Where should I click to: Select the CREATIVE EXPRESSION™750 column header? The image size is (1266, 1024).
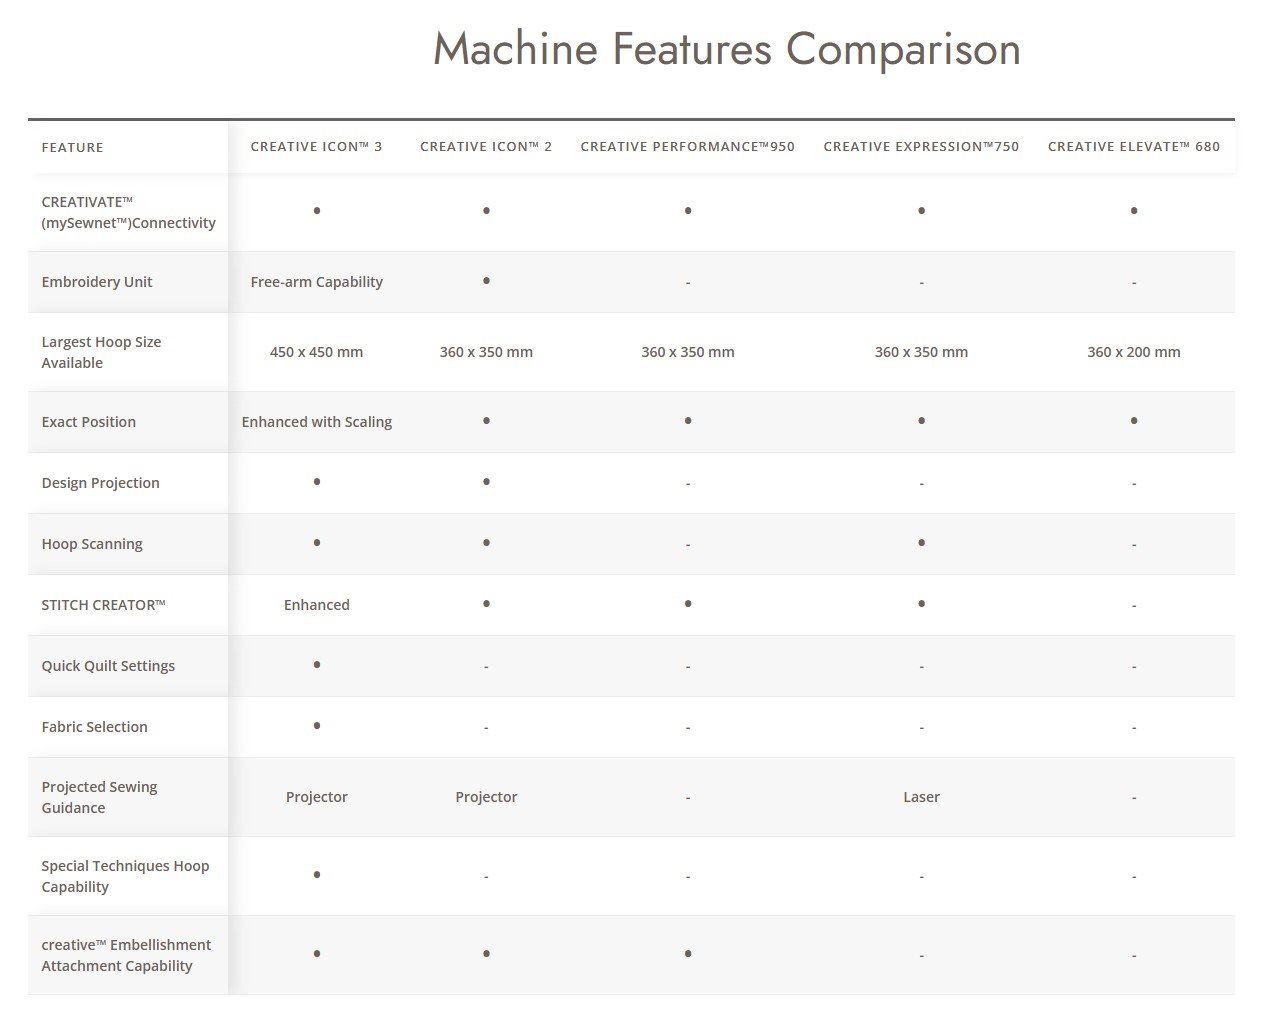tap(921, 146)
